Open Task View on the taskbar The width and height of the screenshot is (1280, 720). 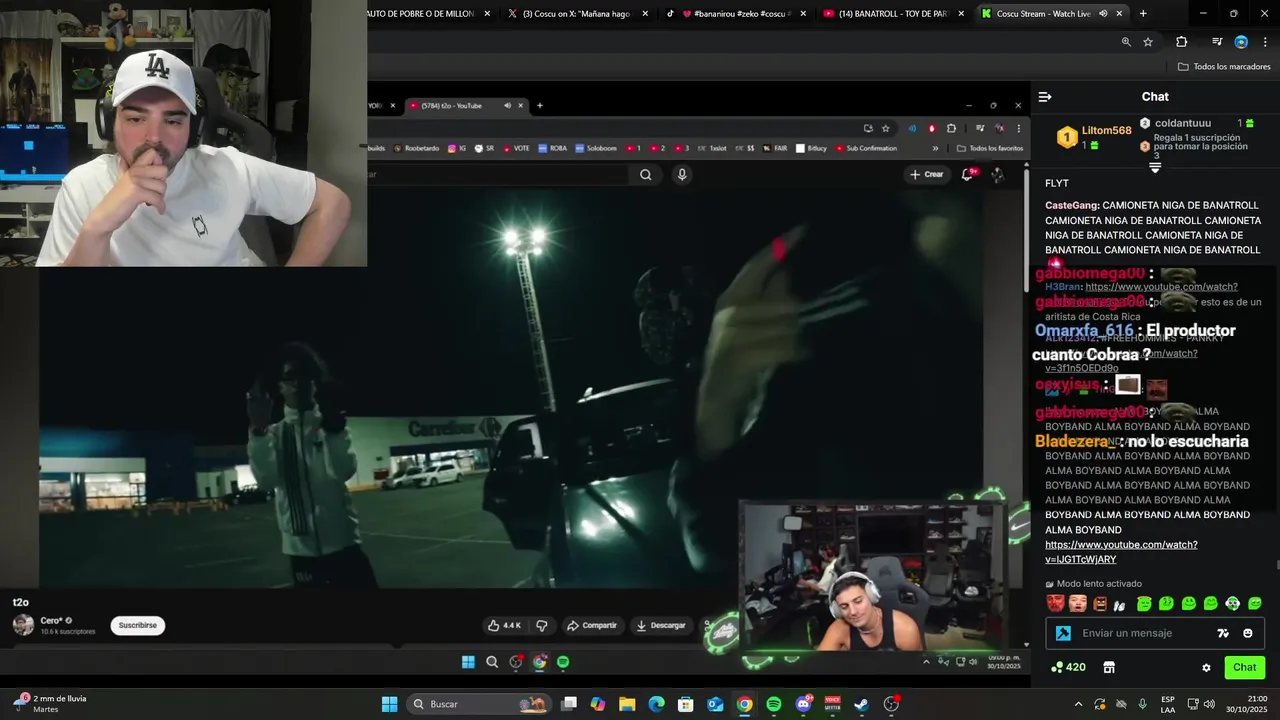tap(569, 704)
